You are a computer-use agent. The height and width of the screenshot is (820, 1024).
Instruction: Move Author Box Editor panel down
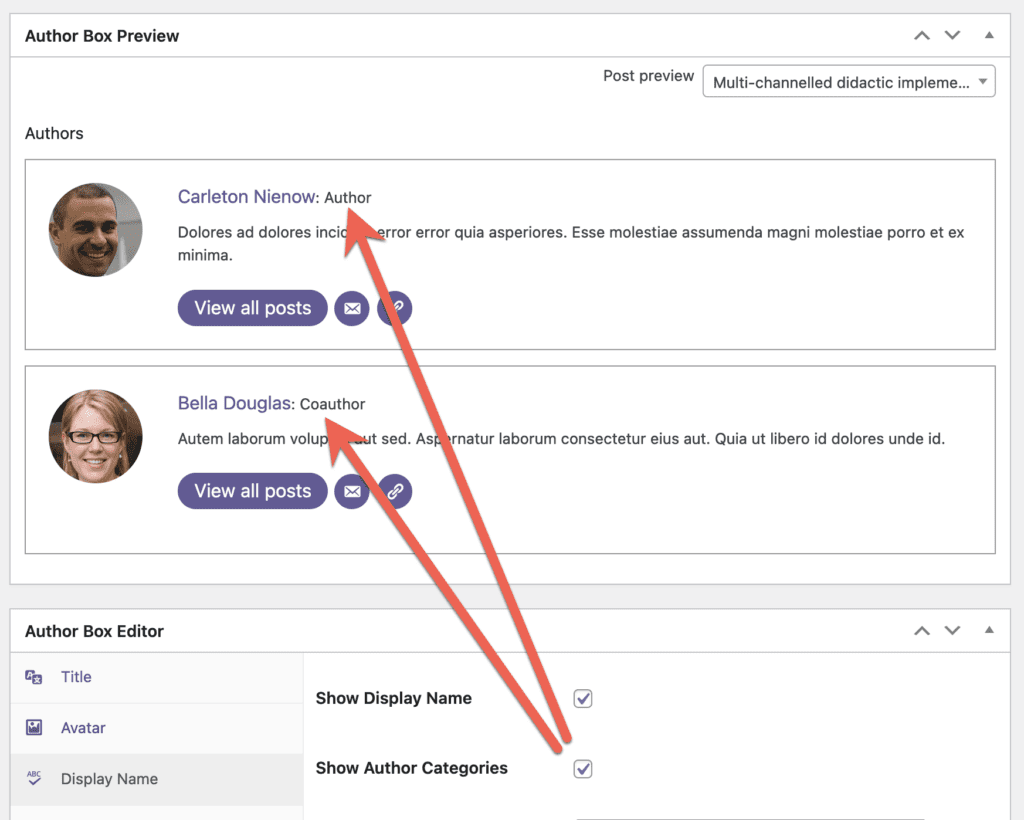[x=952, y=631]
